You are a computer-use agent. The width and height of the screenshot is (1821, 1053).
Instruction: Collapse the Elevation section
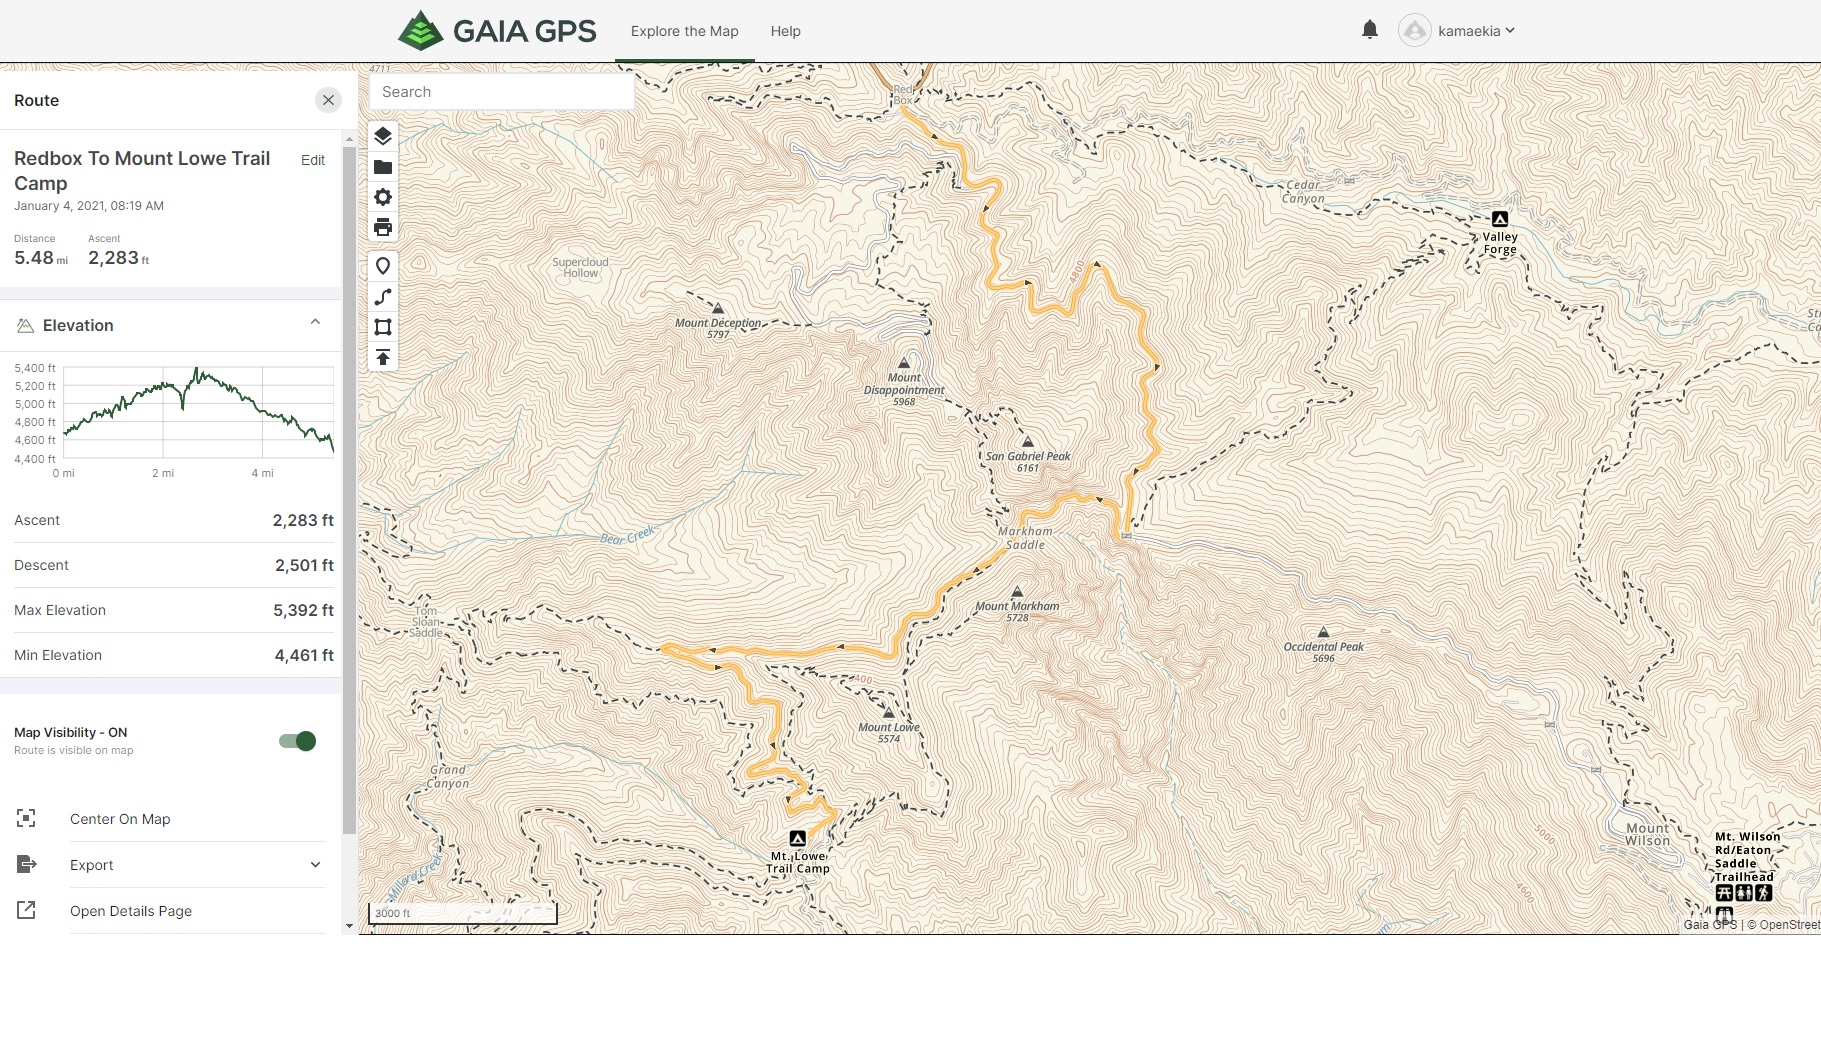coord(315,323)
